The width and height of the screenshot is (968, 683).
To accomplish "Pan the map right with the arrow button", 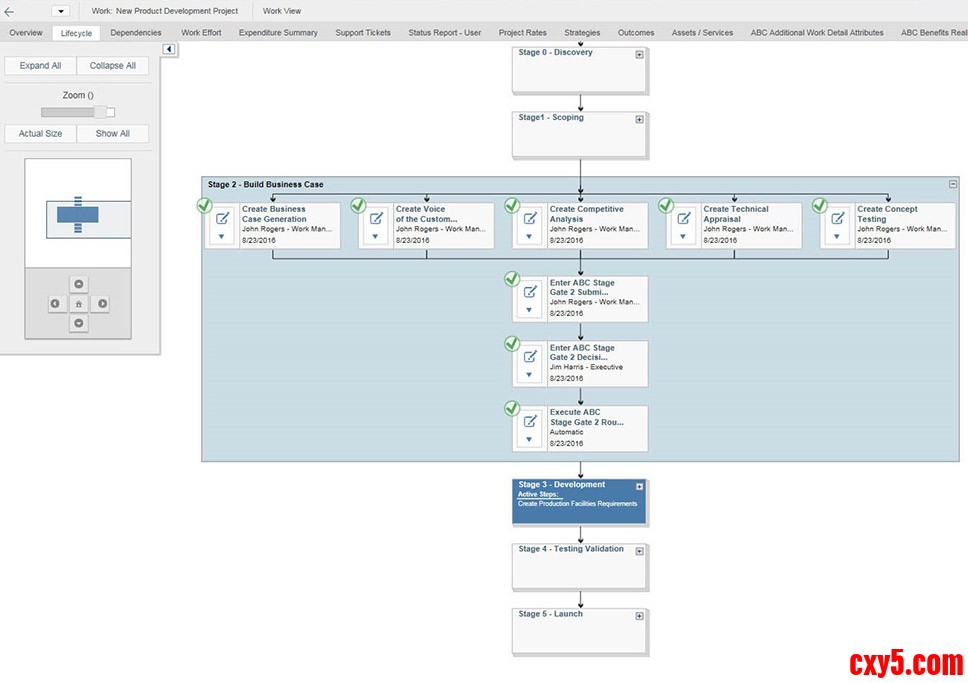I will [102, 304].
